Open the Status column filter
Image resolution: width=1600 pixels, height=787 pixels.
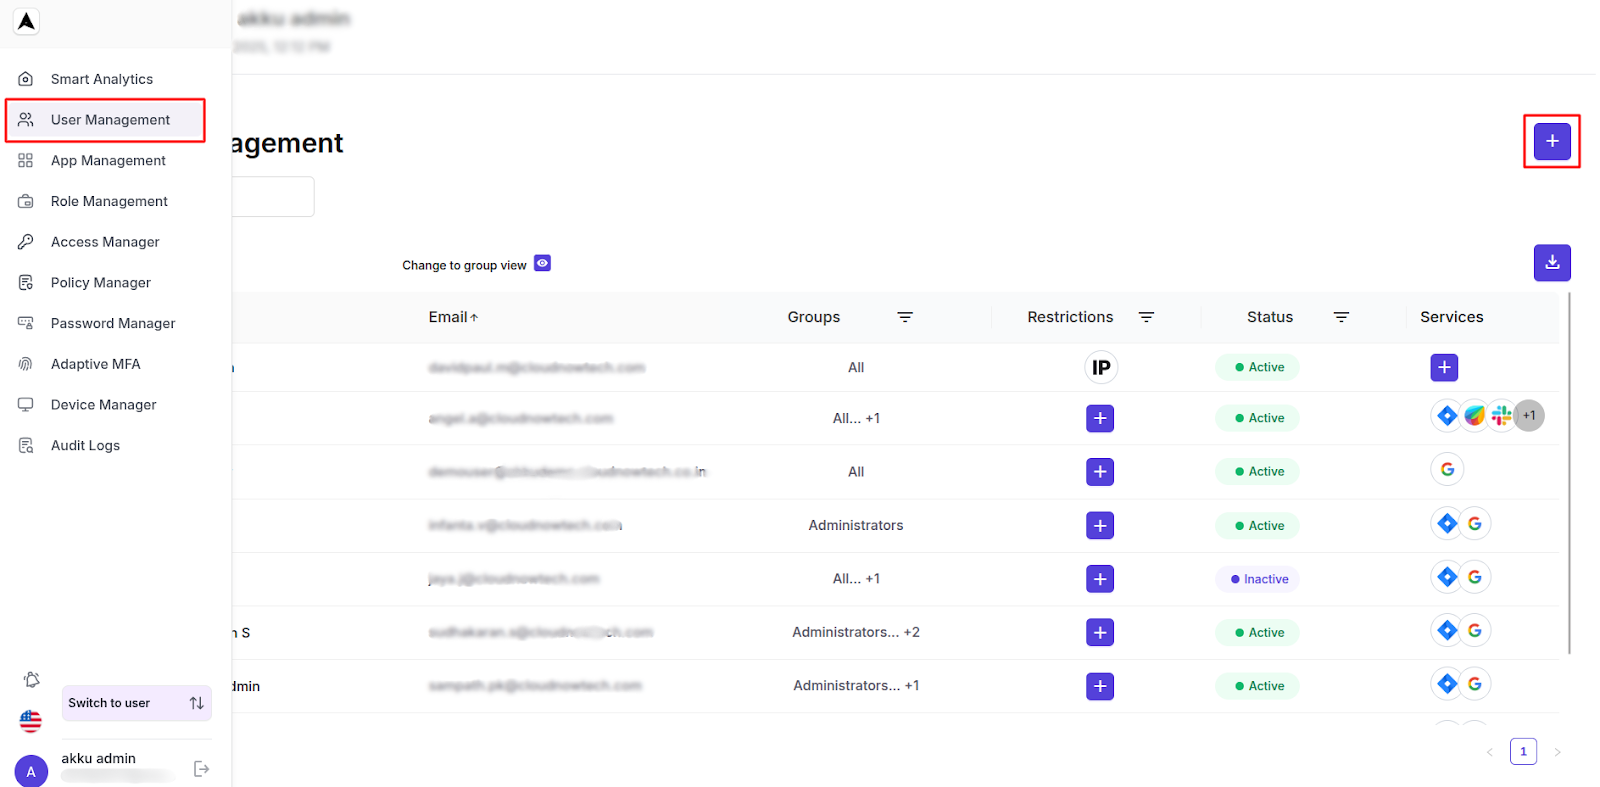[x=1341, y=317]
